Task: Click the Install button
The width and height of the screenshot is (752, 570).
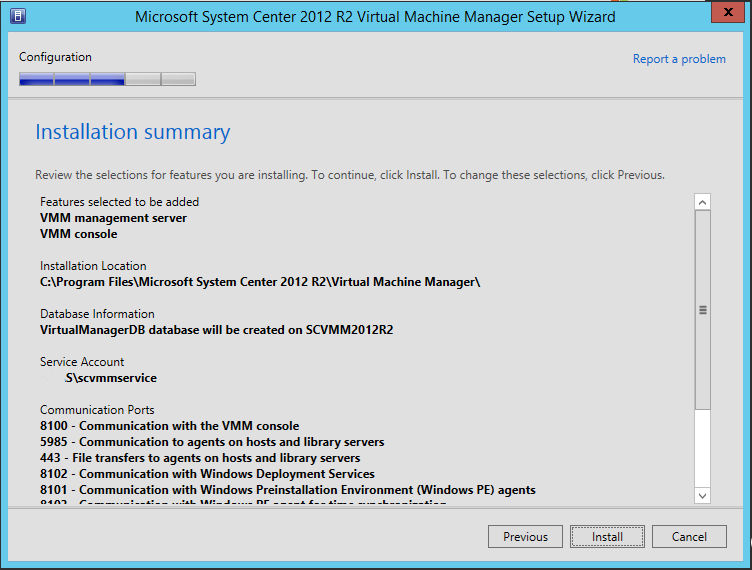Action: [x=607, y=536]
